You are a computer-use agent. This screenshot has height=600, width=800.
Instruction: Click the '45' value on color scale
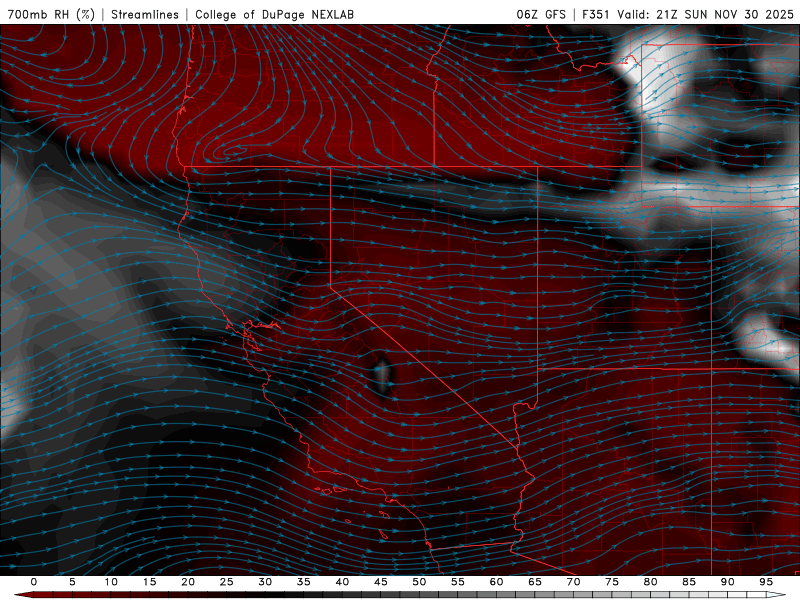pyautogui.click(x=381, y=582)
